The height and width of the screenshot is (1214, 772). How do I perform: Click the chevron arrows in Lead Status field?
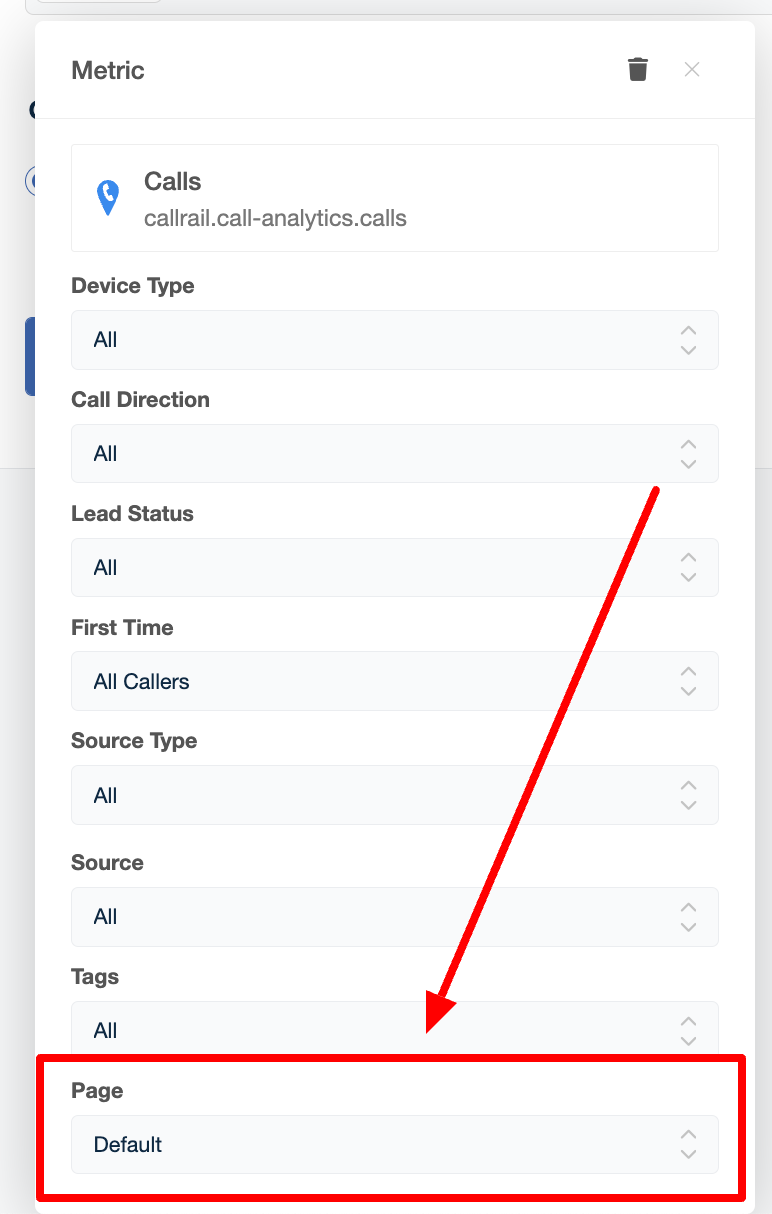tap(688, 568)
